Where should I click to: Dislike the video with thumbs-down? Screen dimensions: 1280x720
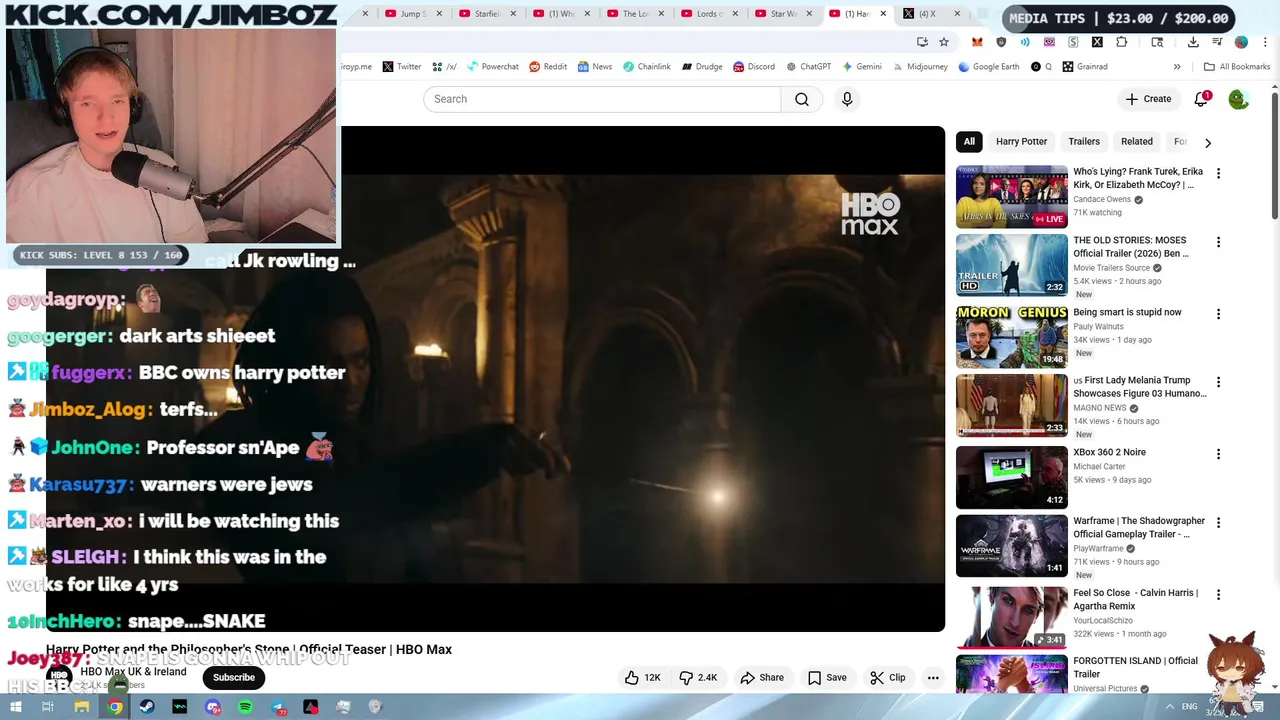tap(699, 677)
